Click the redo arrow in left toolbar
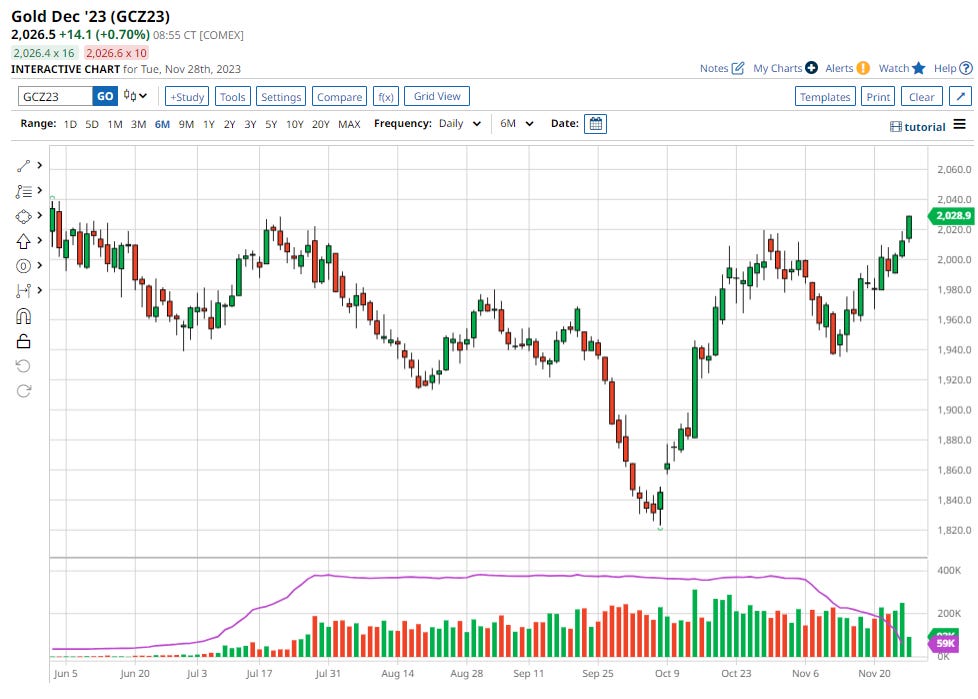 [x=24, y=390]
